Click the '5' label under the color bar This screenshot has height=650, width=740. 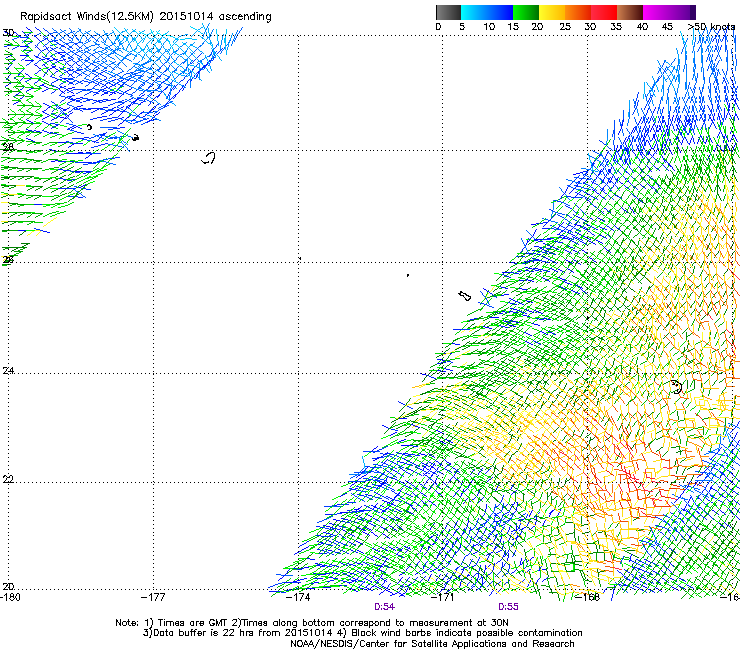coord(462,27)
